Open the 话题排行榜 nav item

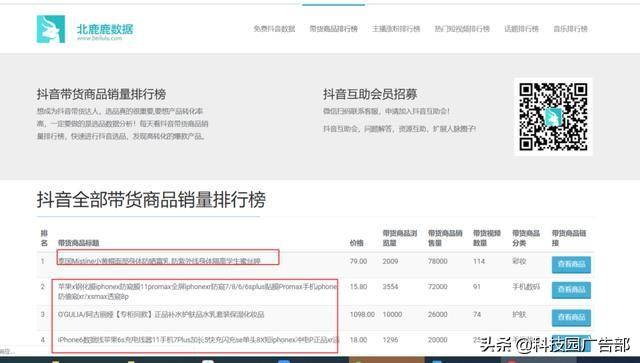(x=521, y=29)
